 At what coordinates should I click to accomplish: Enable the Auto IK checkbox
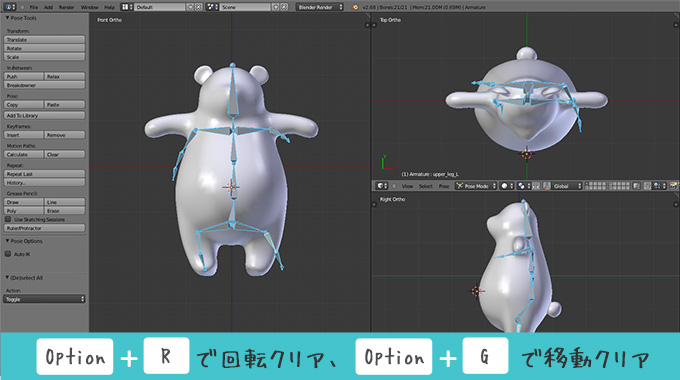click(8, 254)
